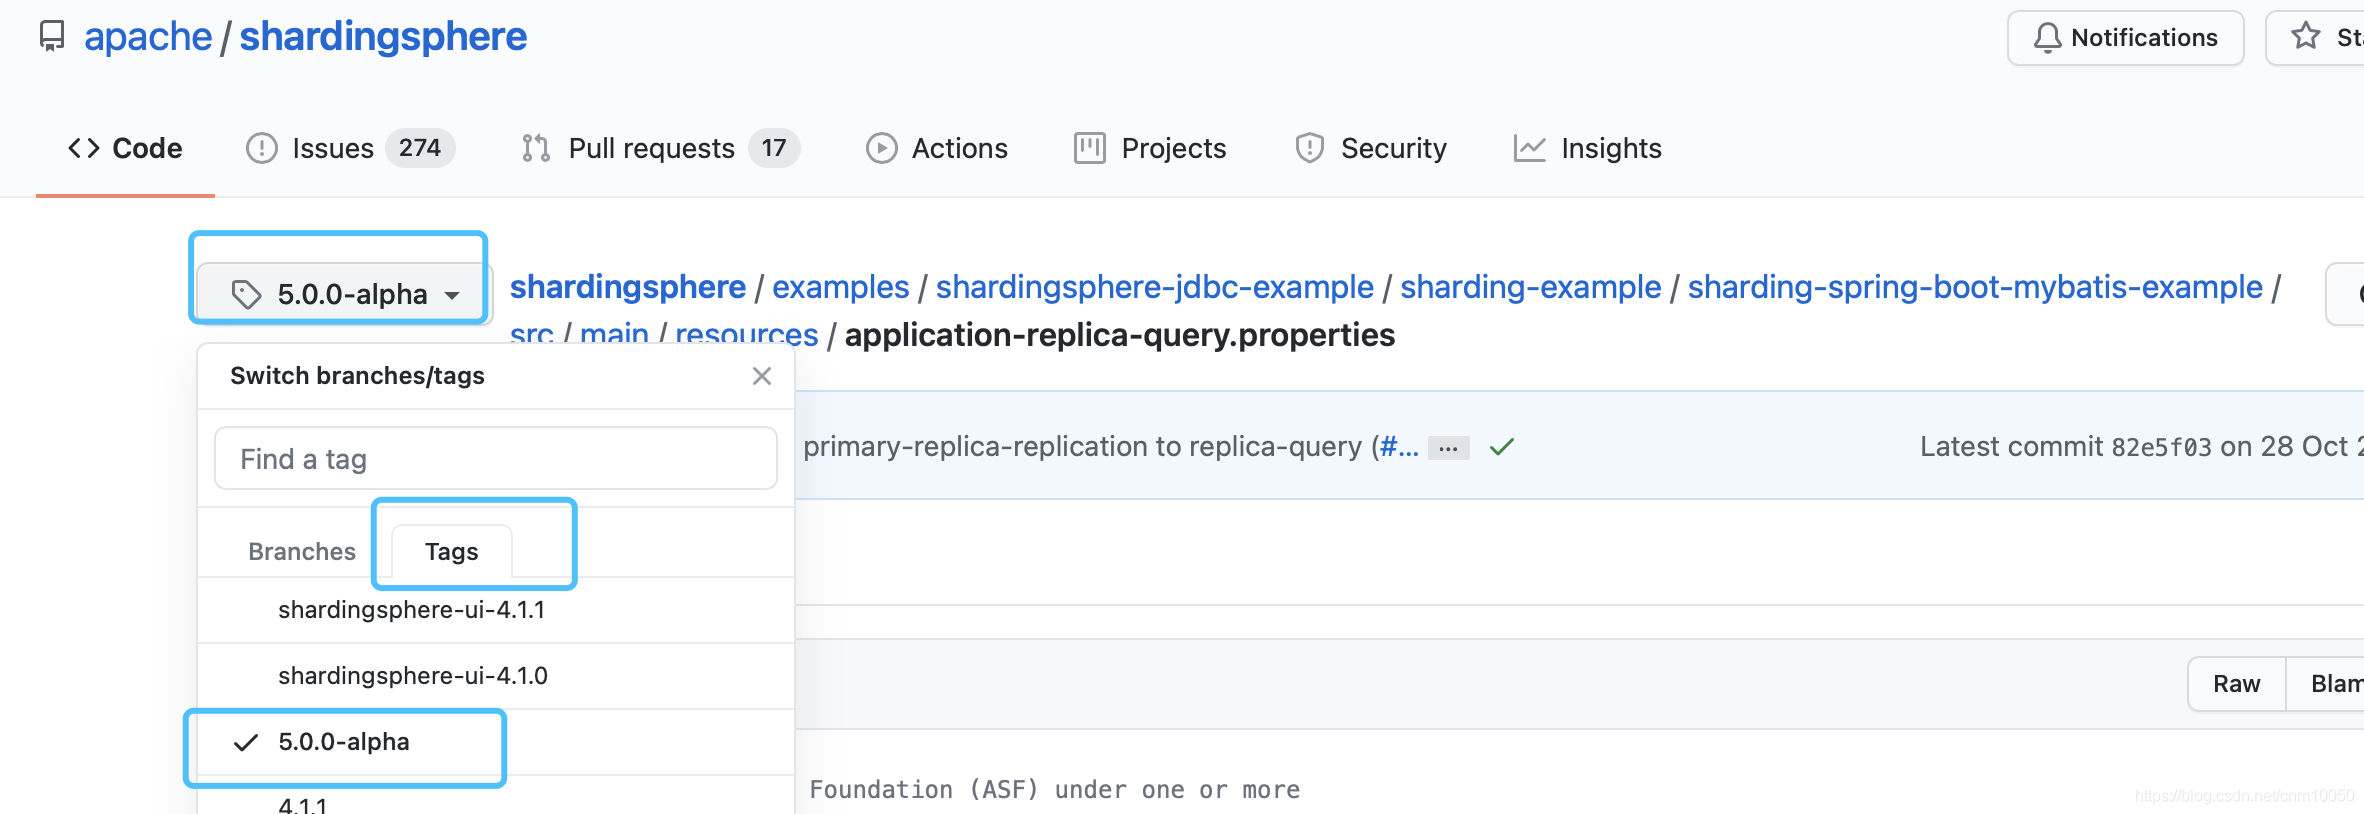The width and height of the screenshot is (2364, 814).
Task: Expand the commit message ellipsis button
Action: coord(1449,448)
